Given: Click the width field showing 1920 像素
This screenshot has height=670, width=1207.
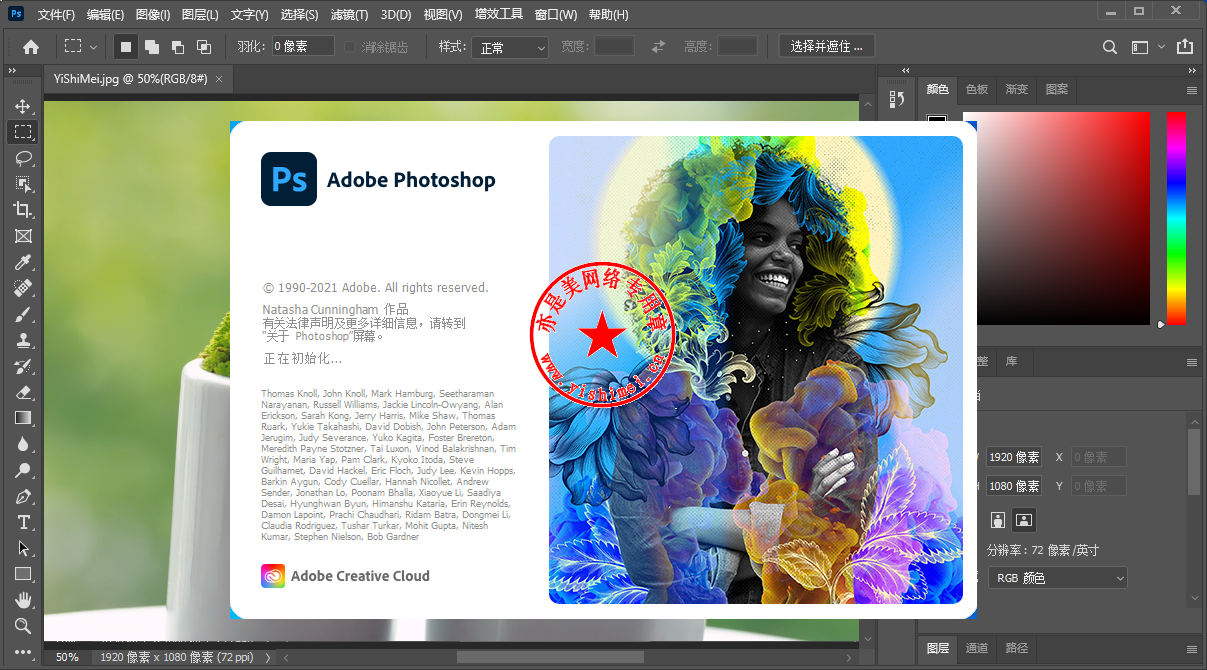Looking at the screenshot, I should coord(1014,457).
